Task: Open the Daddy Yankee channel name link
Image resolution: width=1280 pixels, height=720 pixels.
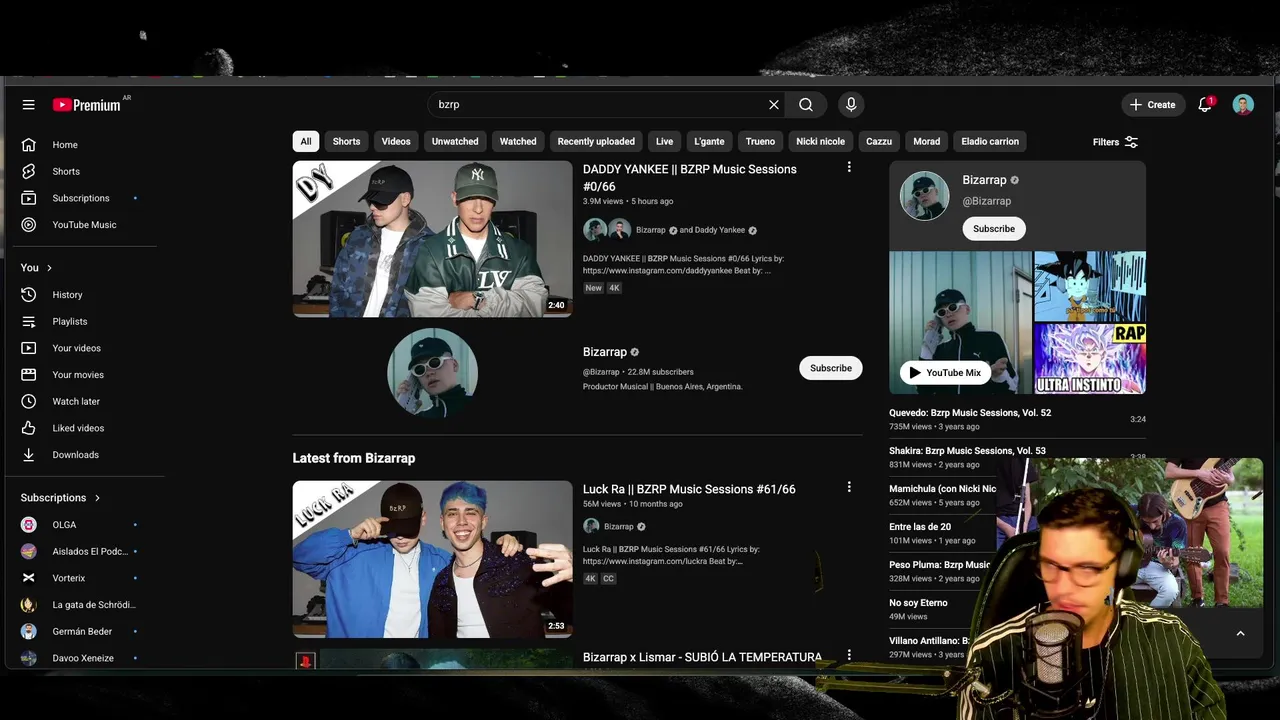Action: (719, 230)
